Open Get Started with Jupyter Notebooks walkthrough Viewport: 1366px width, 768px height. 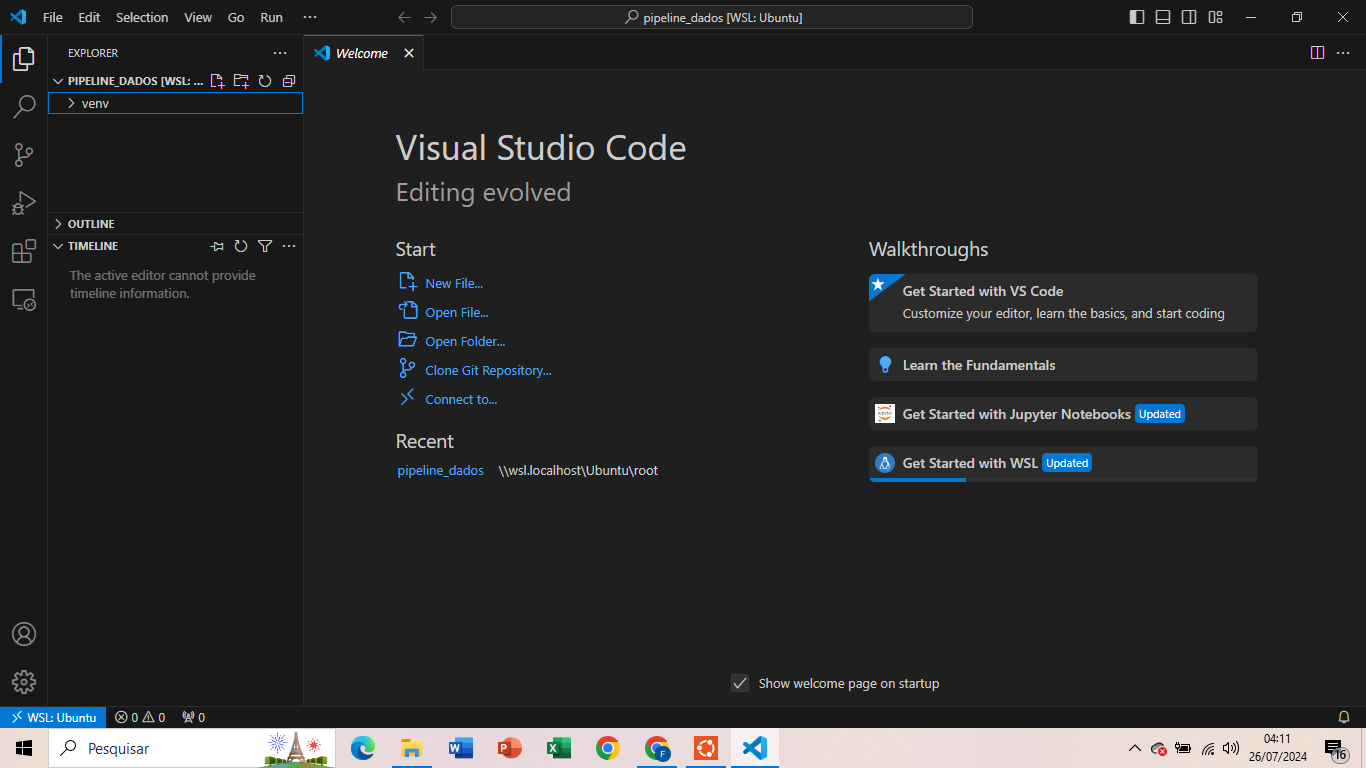tap(1063, 414)
